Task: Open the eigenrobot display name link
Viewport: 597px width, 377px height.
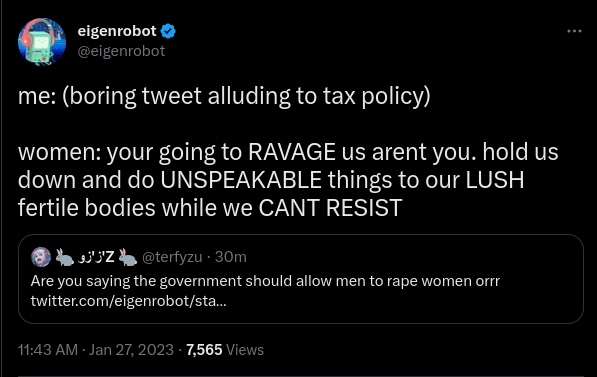Action: click(117, 31)
